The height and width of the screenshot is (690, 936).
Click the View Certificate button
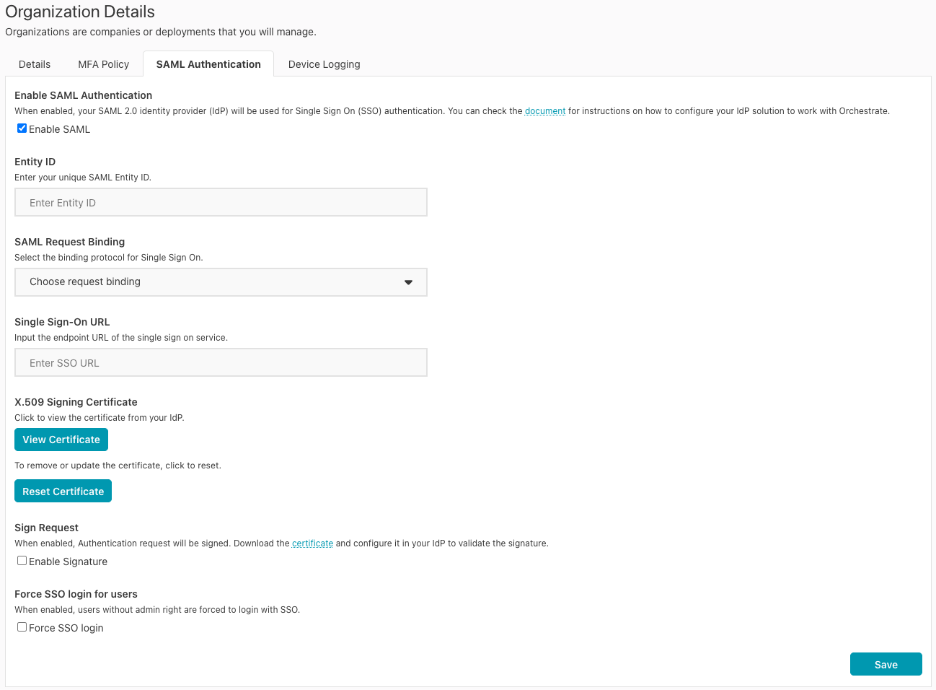click(61, 440)
